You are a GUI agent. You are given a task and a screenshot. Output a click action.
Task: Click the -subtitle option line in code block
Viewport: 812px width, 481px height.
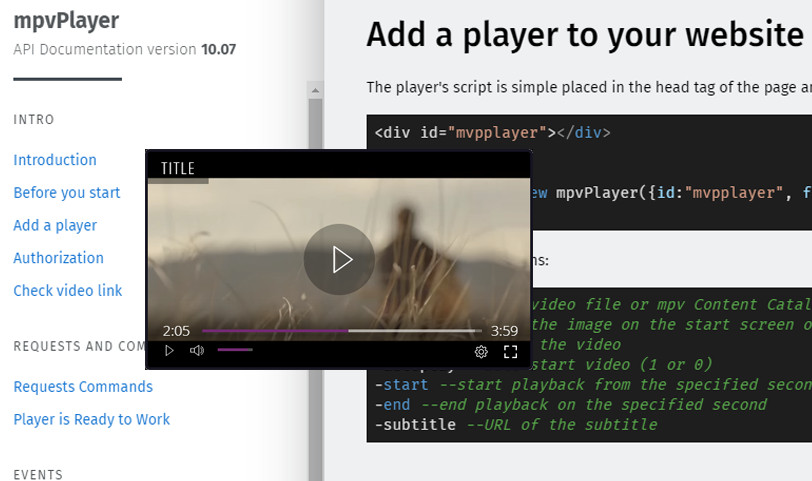pyautogui.click(x=516, y=425)
